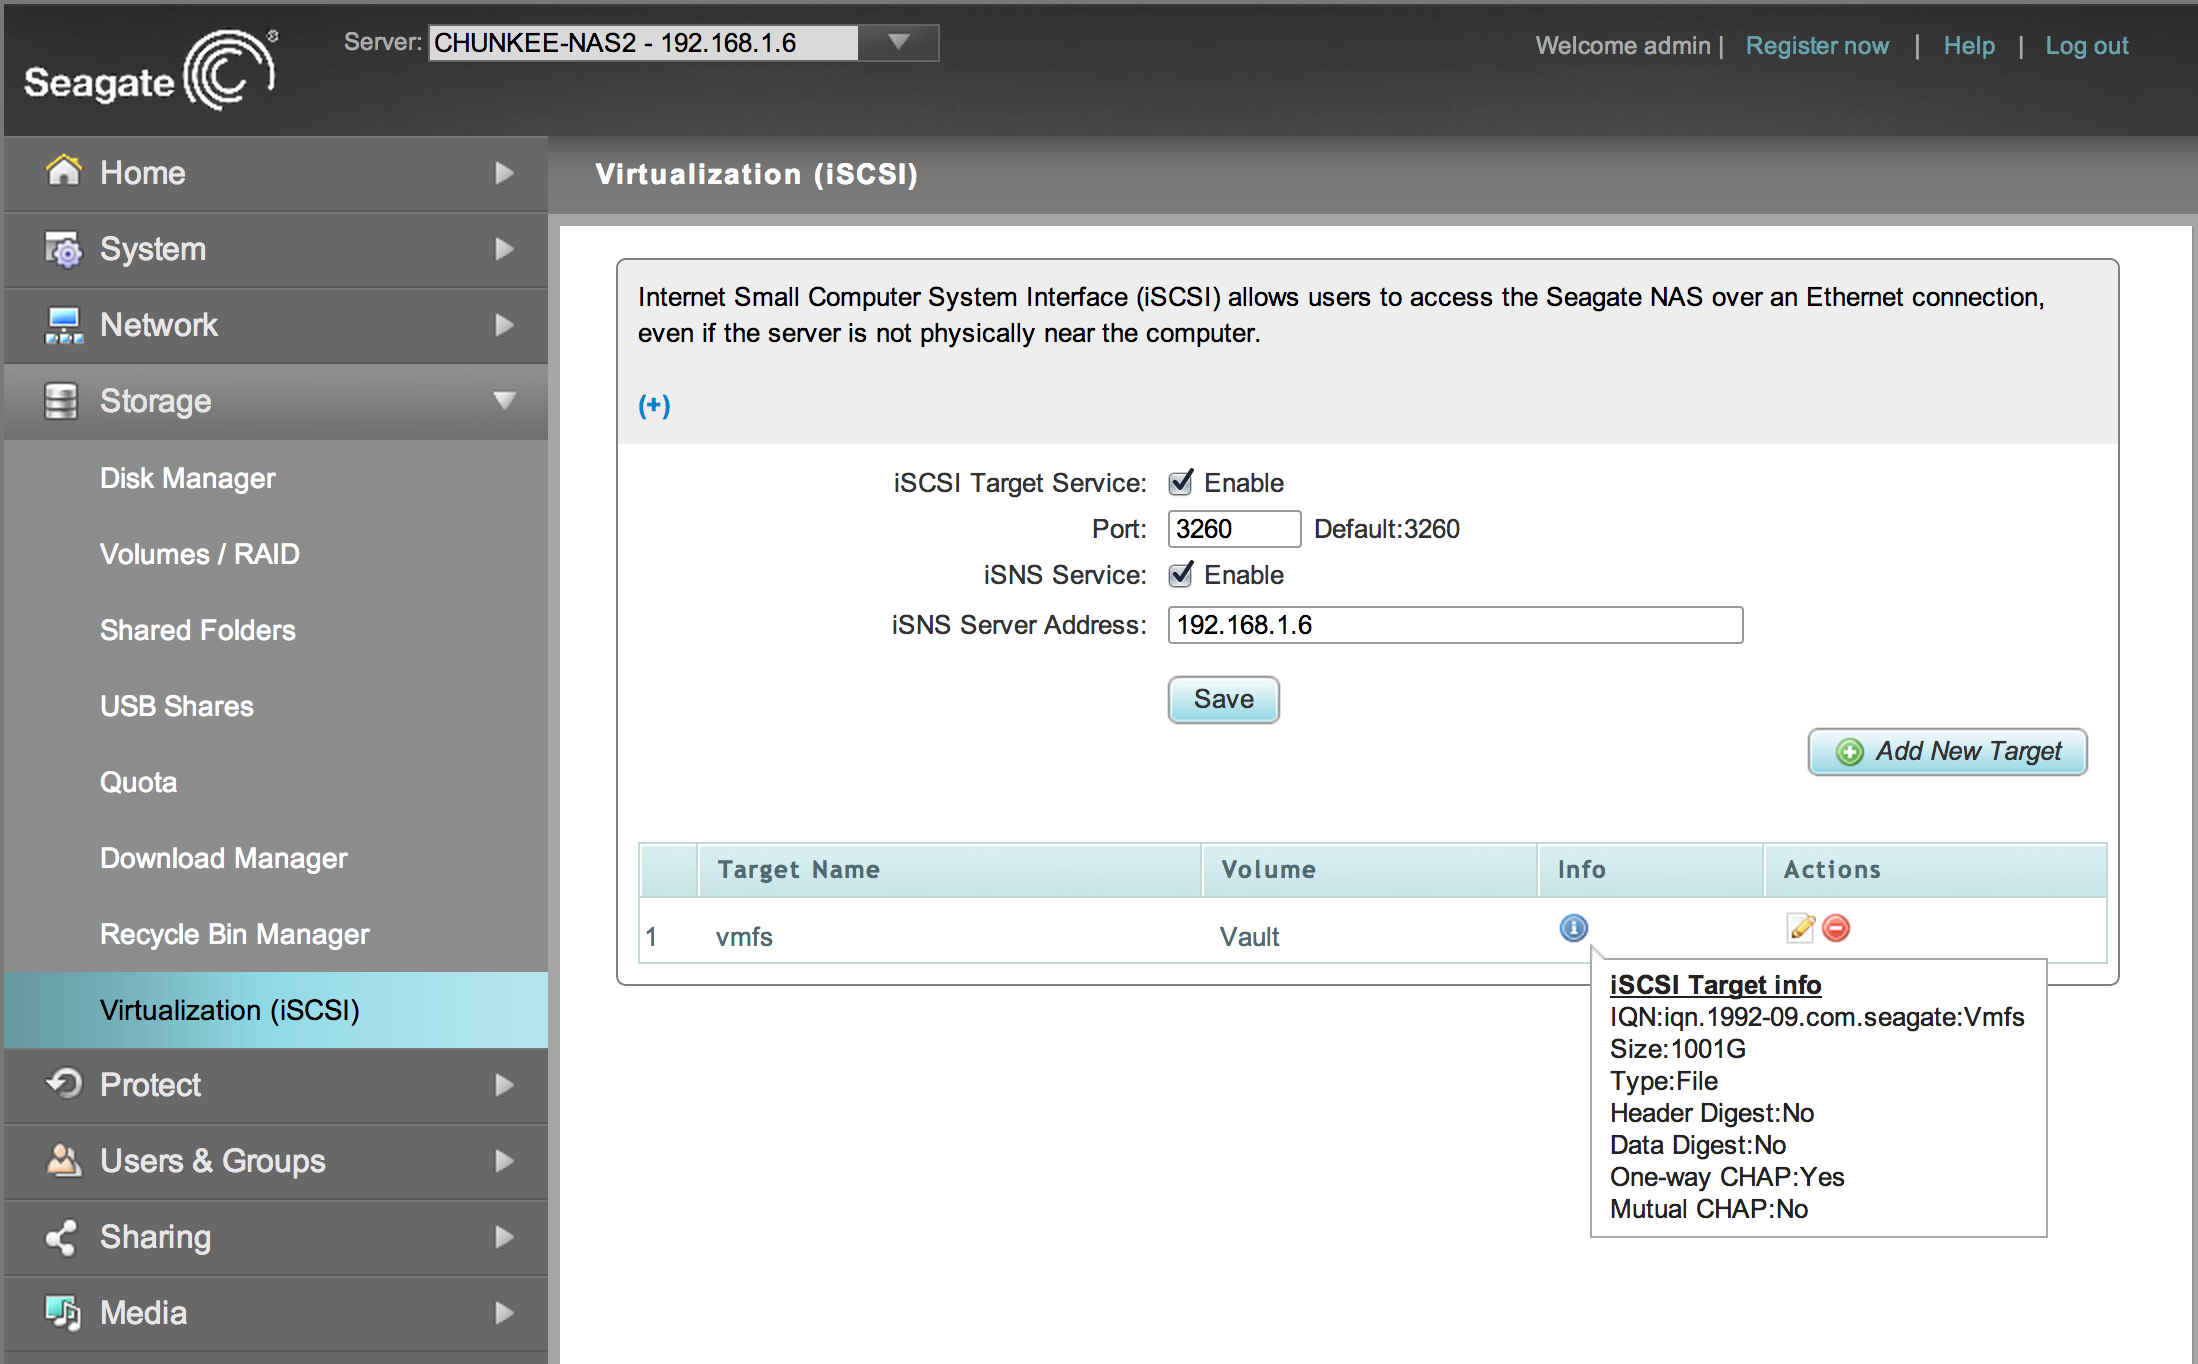Image resolution: width=2198 pixels, height=1364 pixels.
Task: Expand the (+) description details
Action: pos(654,405)
